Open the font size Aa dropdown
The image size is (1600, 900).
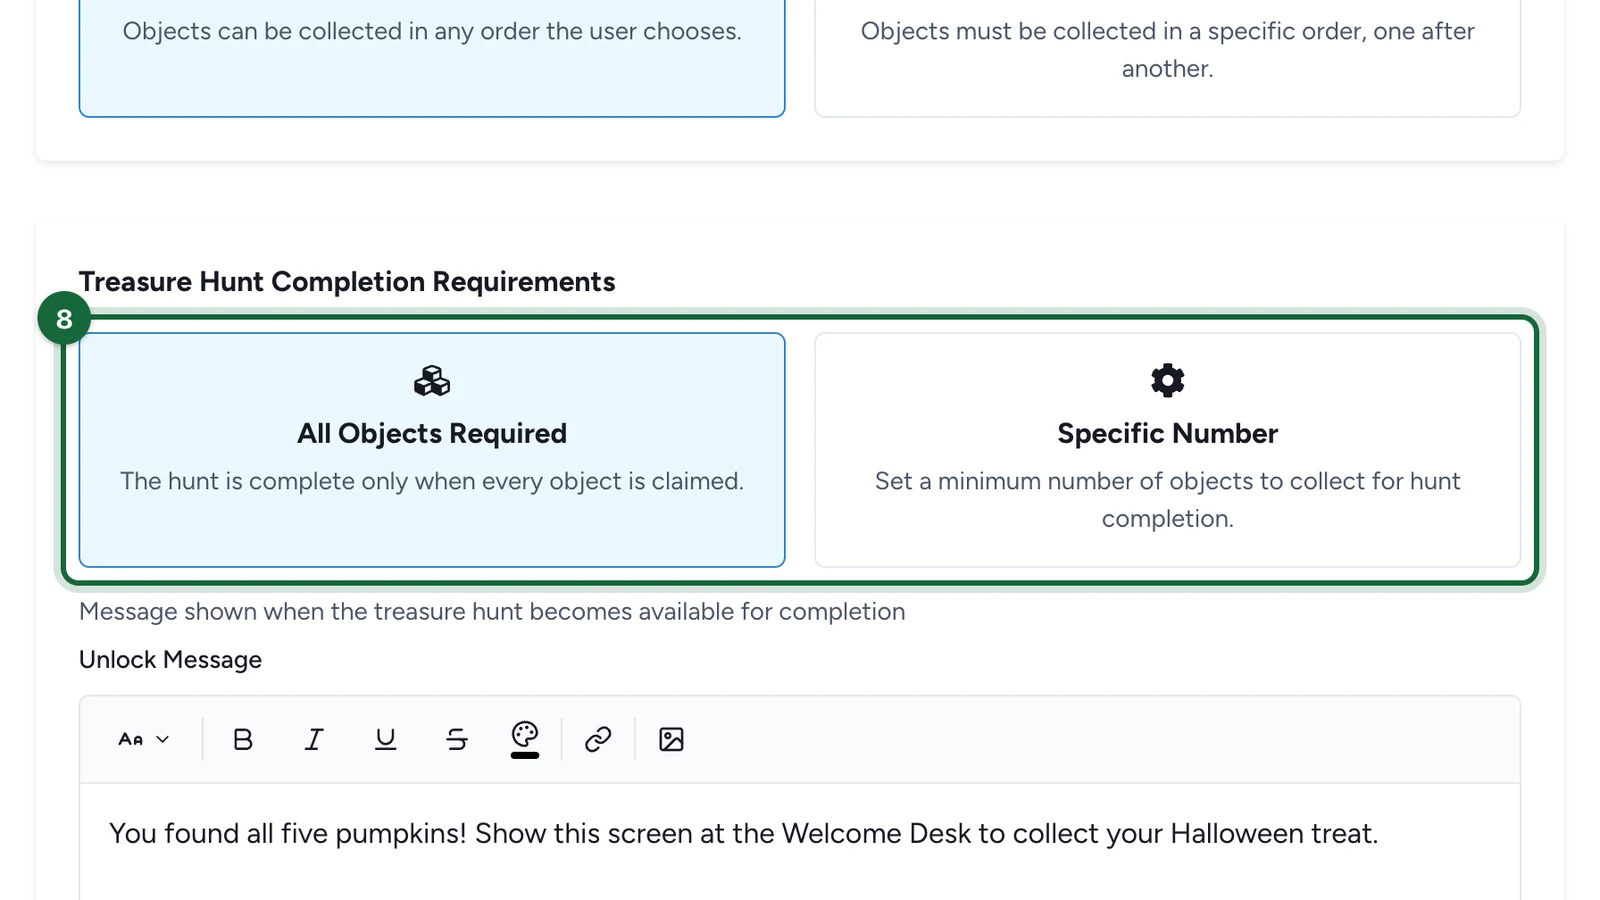(x=144, y=739)
